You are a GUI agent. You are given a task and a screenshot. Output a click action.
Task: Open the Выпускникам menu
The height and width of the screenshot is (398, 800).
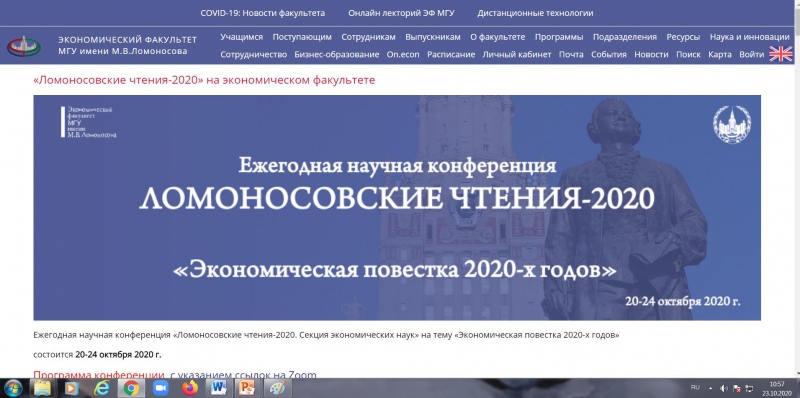pyautogui.click(x=433, y=37)
